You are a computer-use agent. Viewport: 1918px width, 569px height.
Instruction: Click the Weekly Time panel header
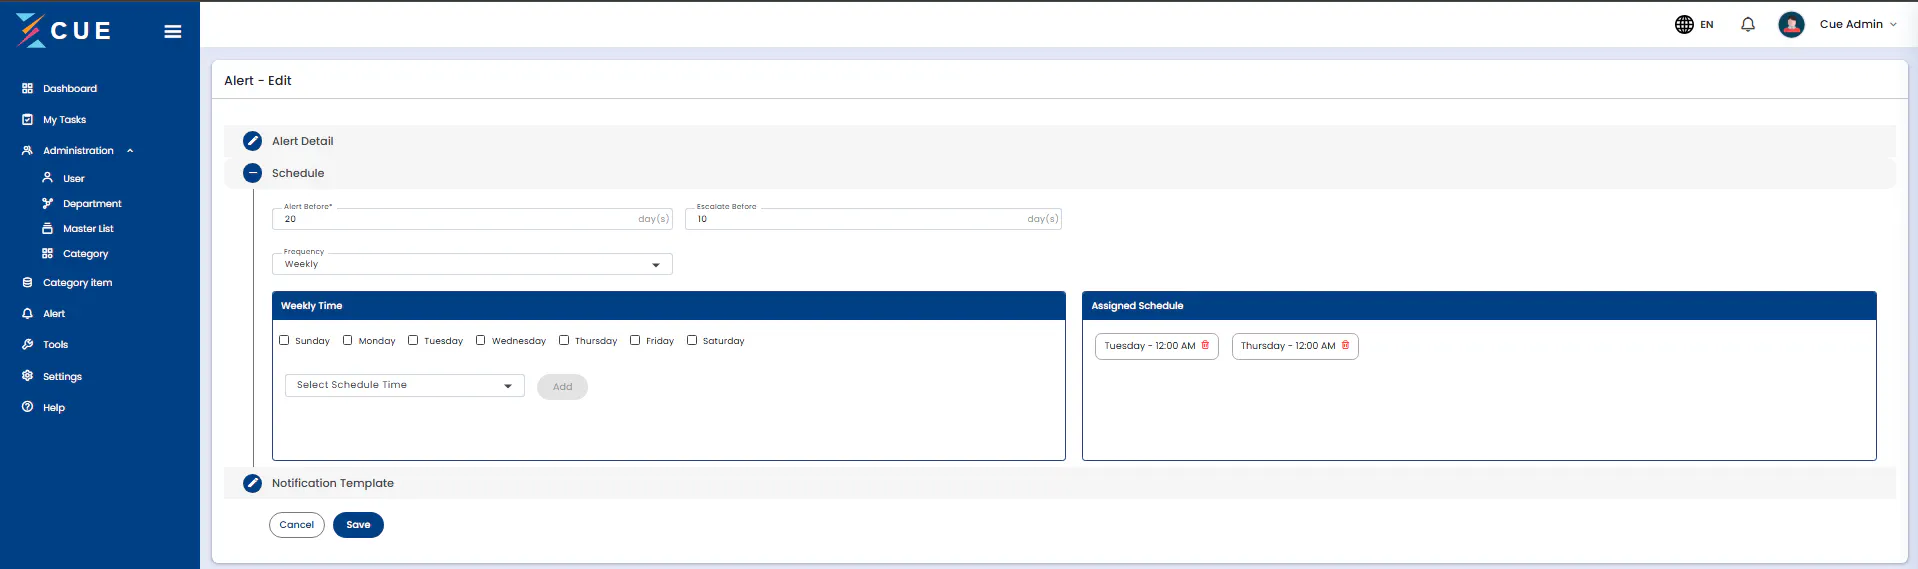click(669, 306)
